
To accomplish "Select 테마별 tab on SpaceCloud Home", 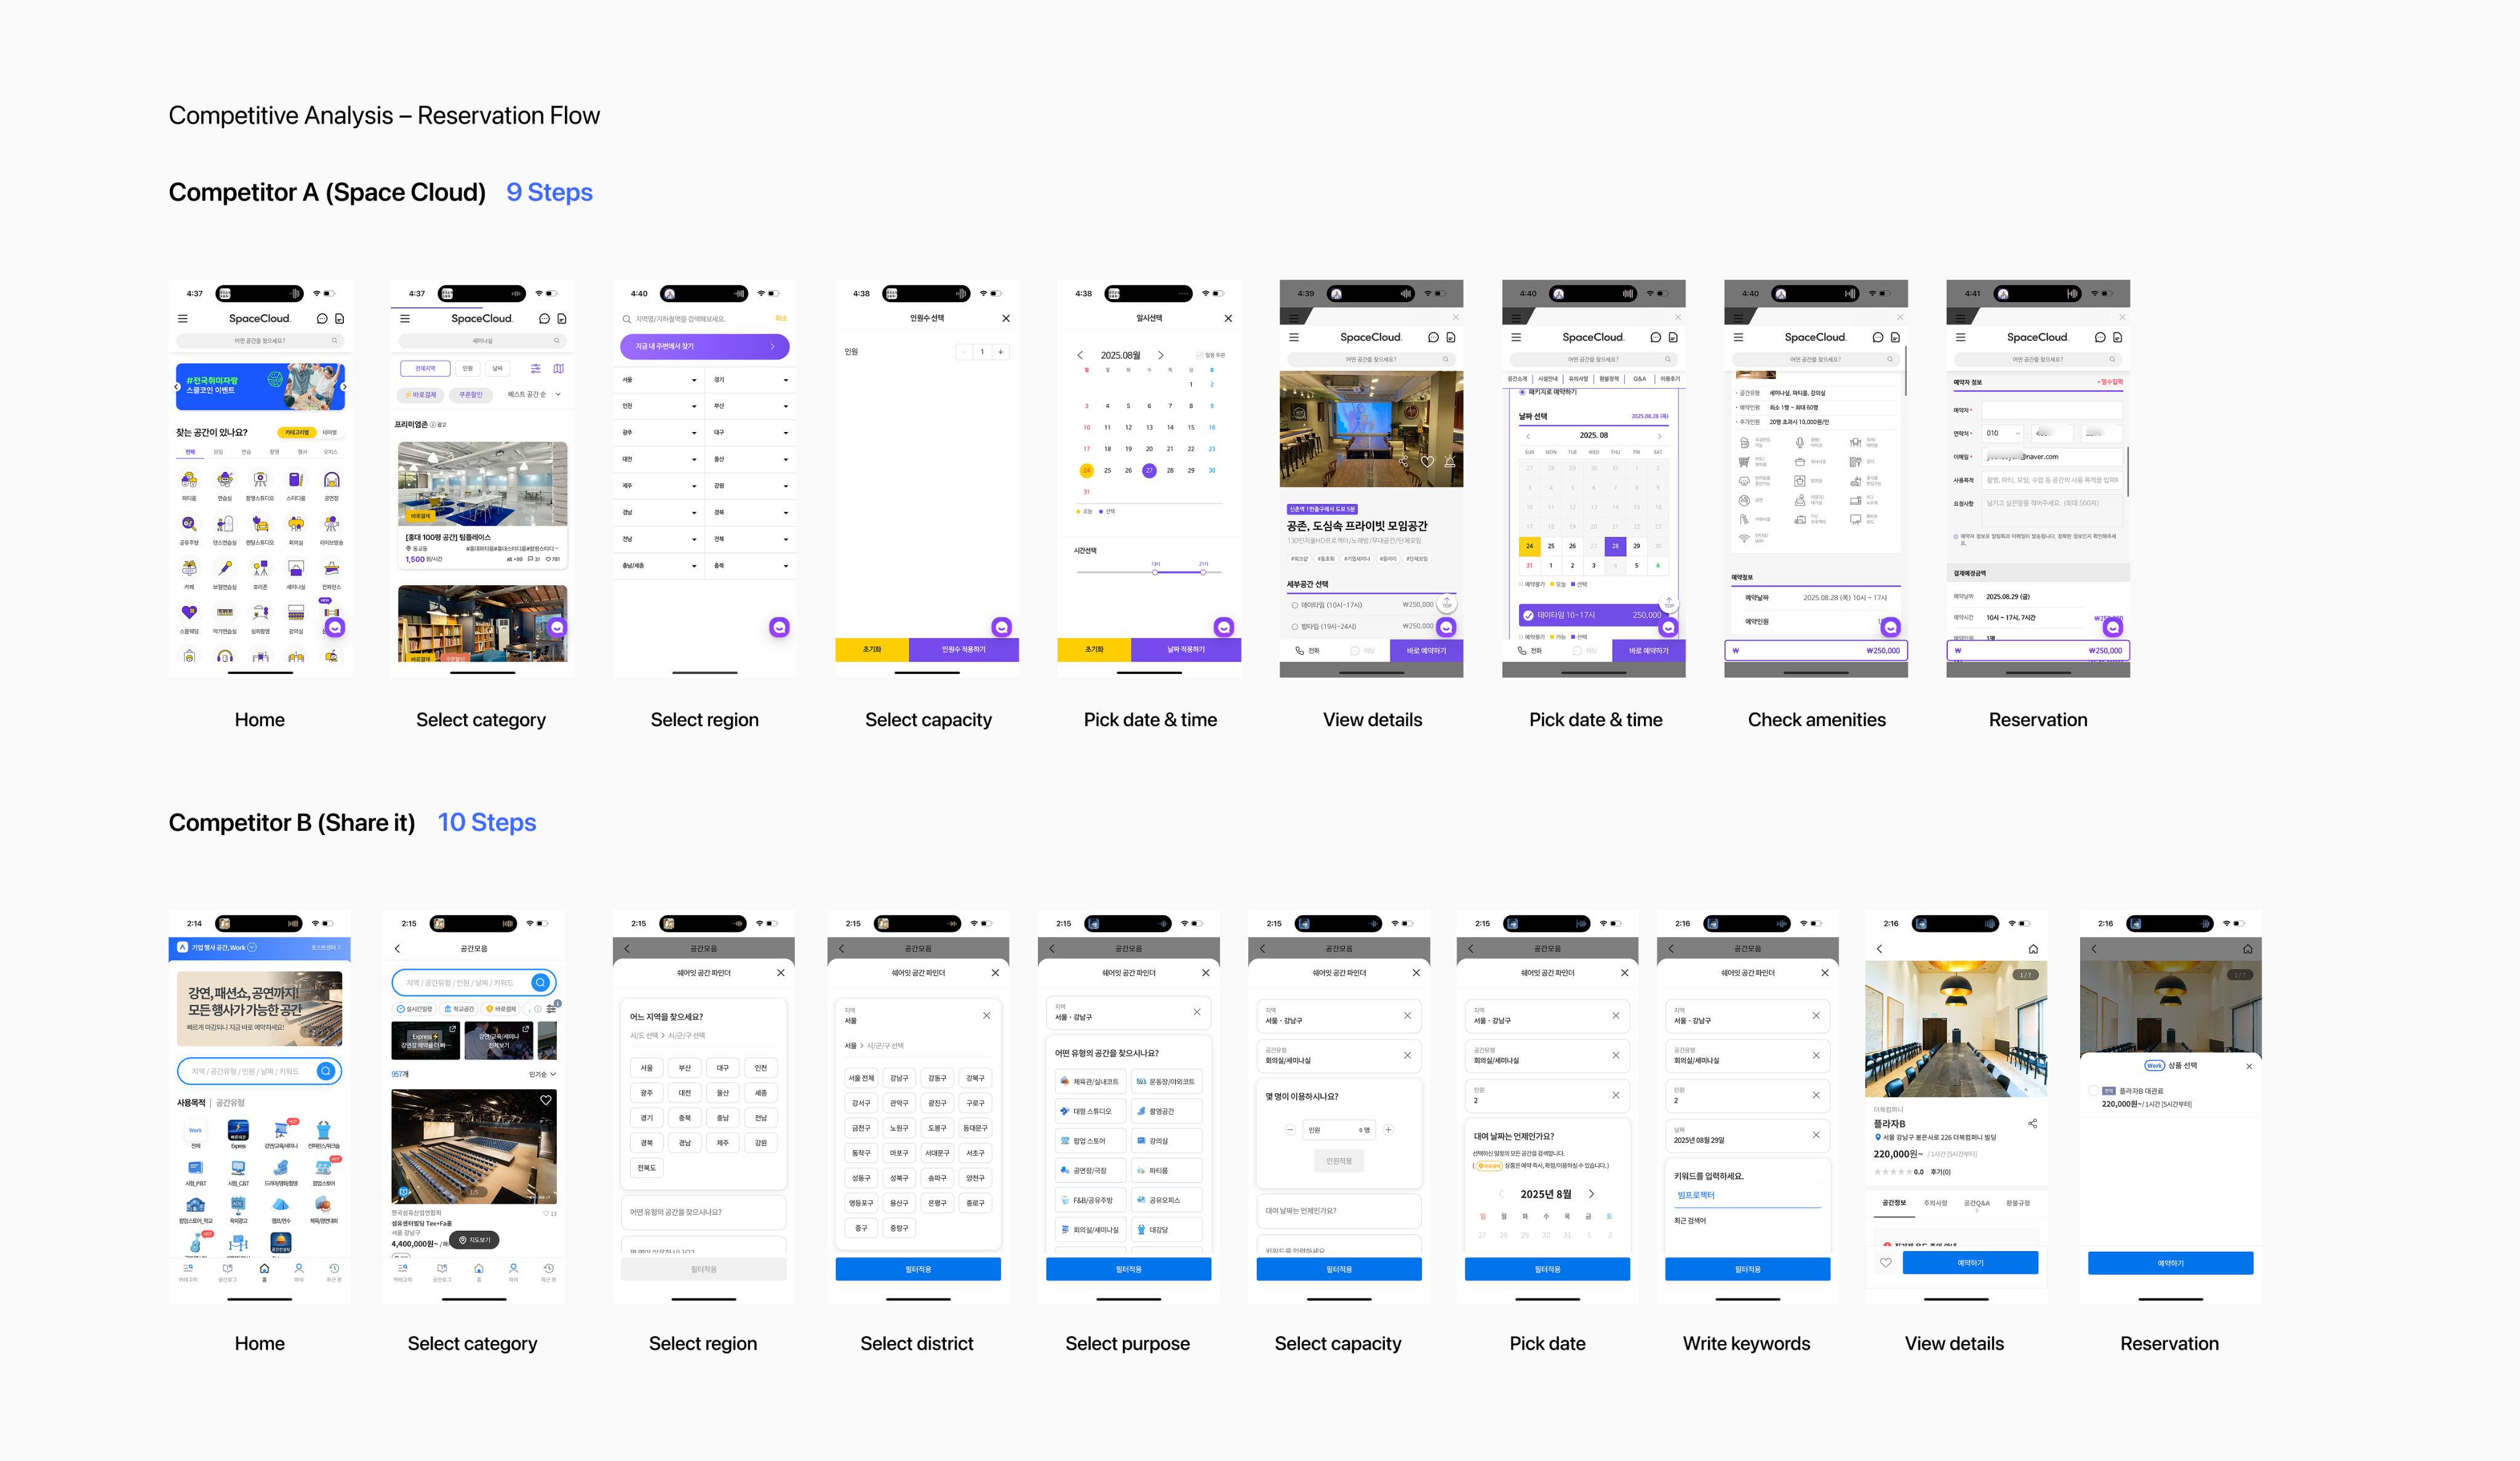I will coord(330,433).
